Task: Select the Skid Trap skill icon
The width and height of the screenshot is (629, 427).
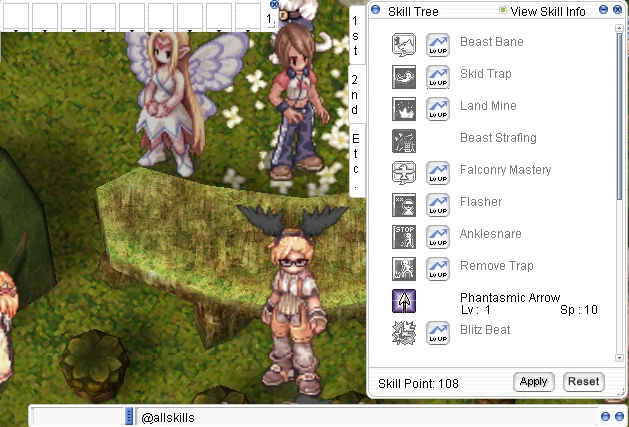Action: click(404, 77)
